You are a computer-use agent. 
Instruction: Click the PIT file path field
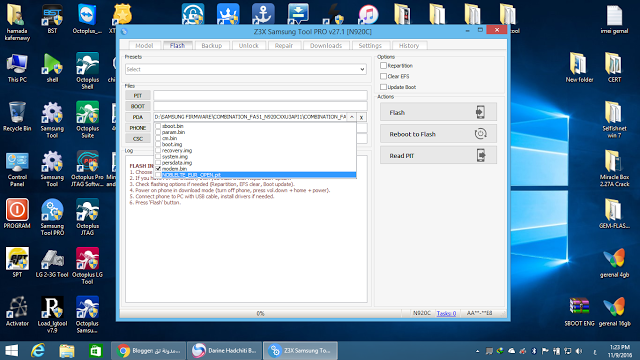point(260,96)
